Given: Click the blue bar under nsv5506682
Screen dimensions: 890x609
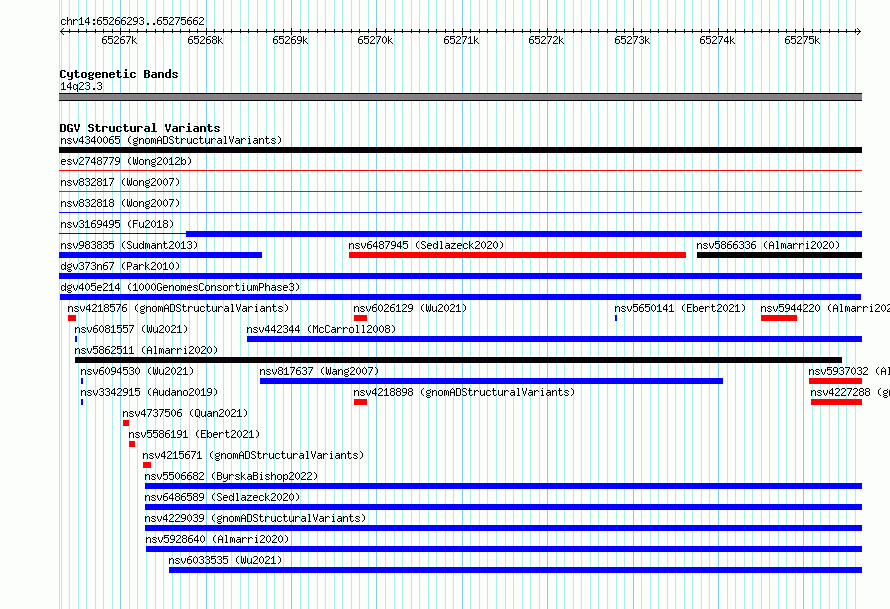Looking at the screenshot, I should [x=503, y=486].
